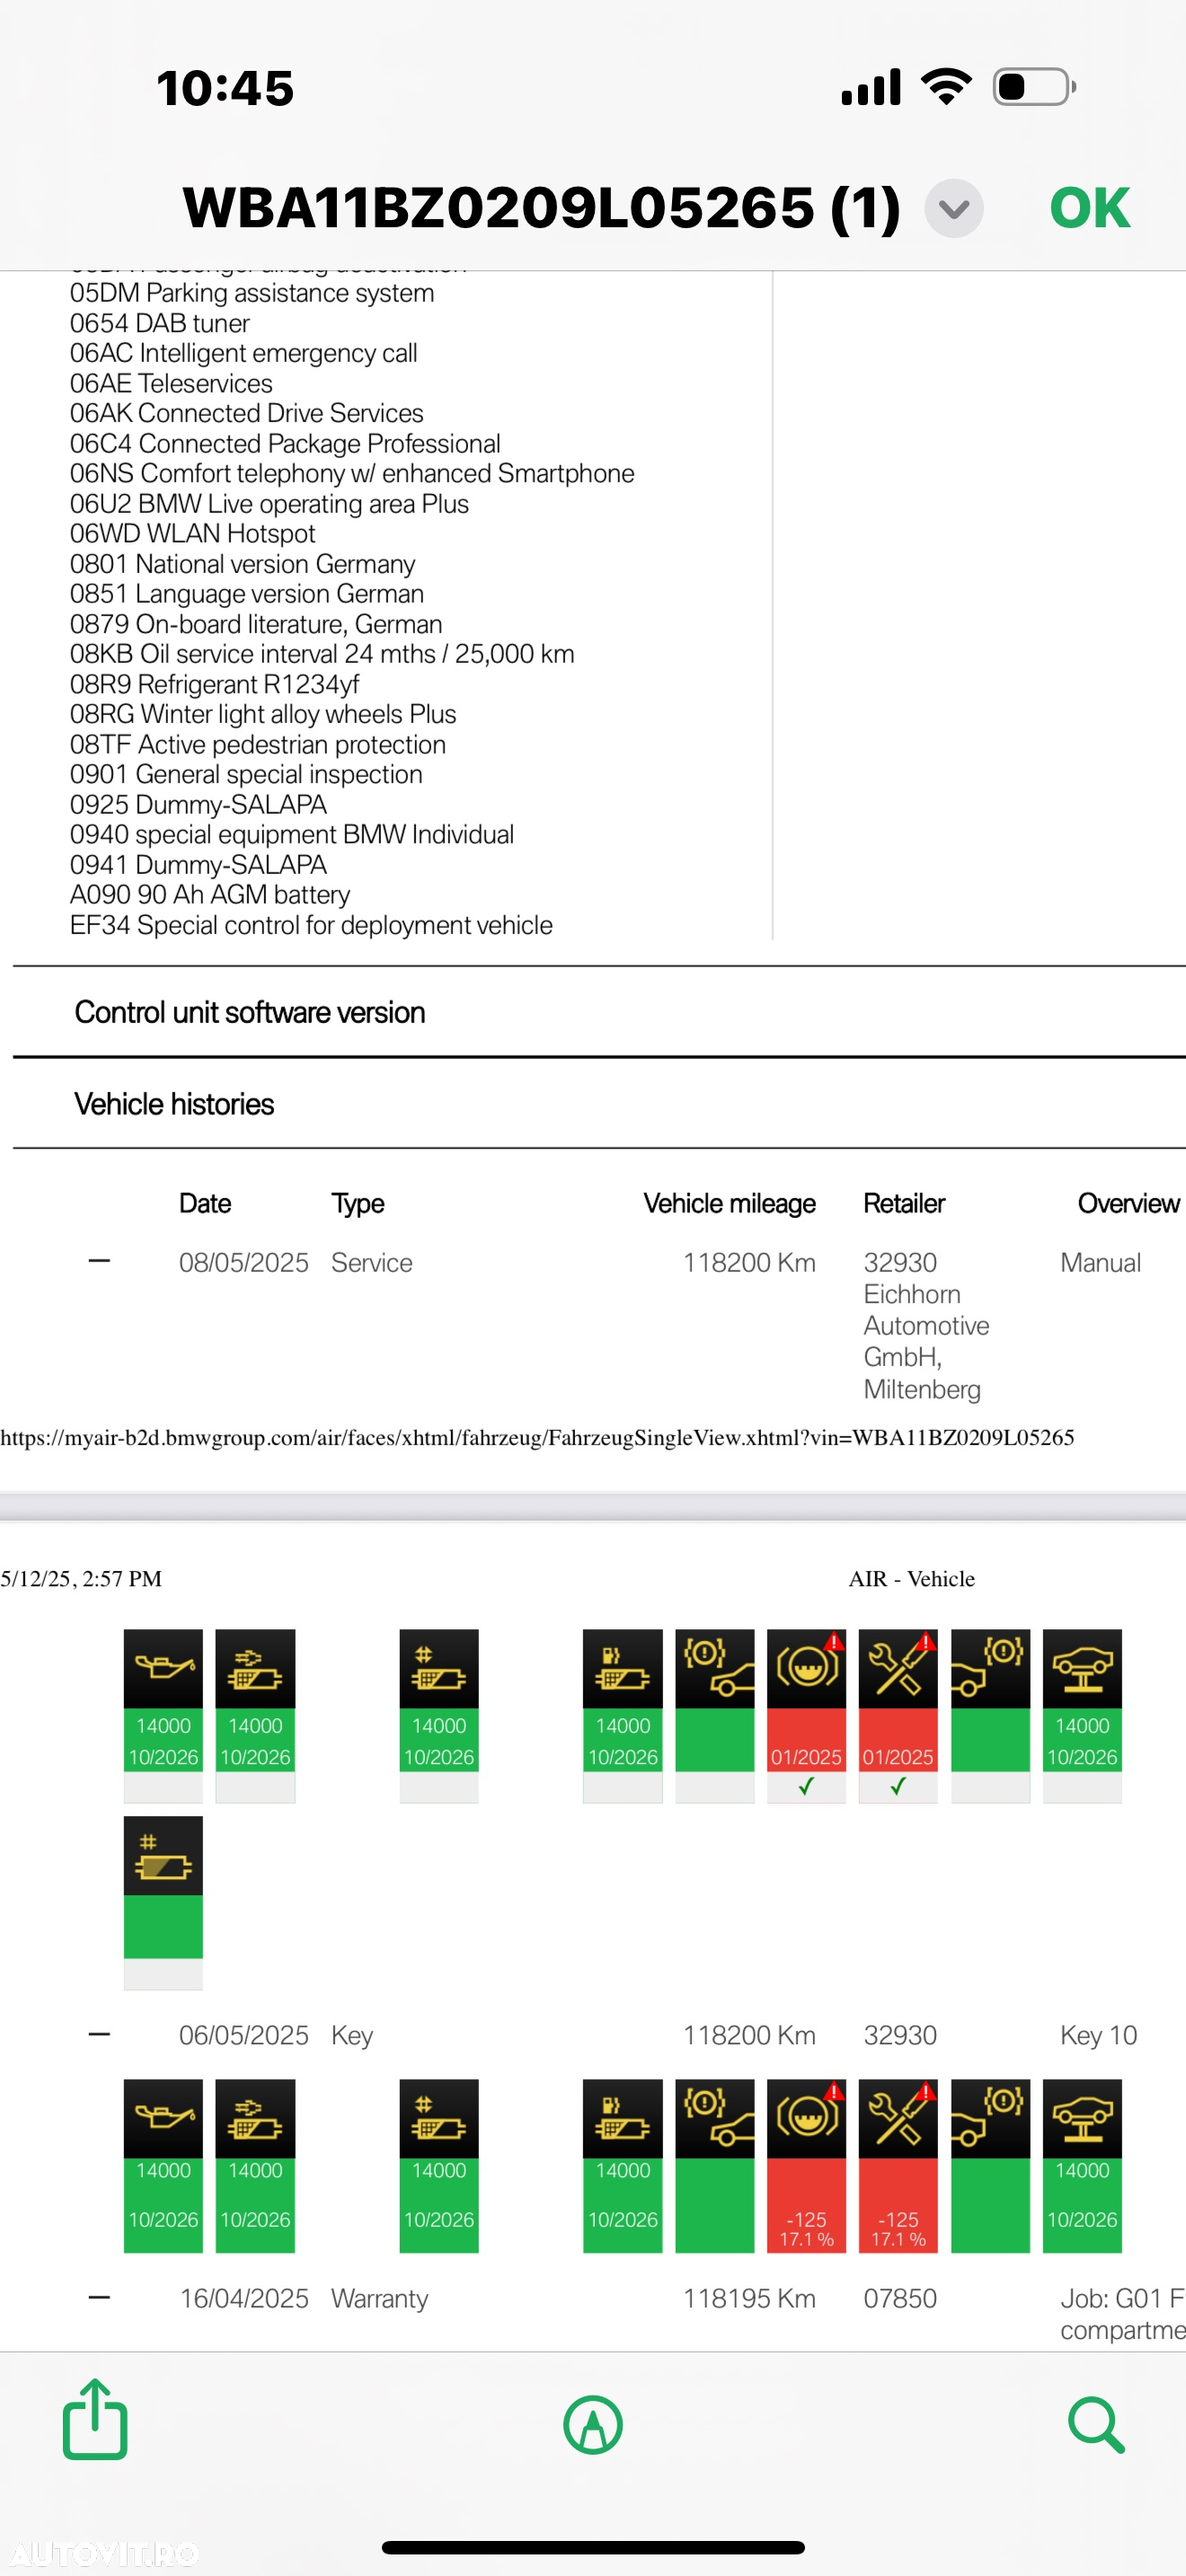Click fuel filter icon in Service row
This screenshot has height=2576, width=1186.
pyautogui.click(x=623, y=1715)
